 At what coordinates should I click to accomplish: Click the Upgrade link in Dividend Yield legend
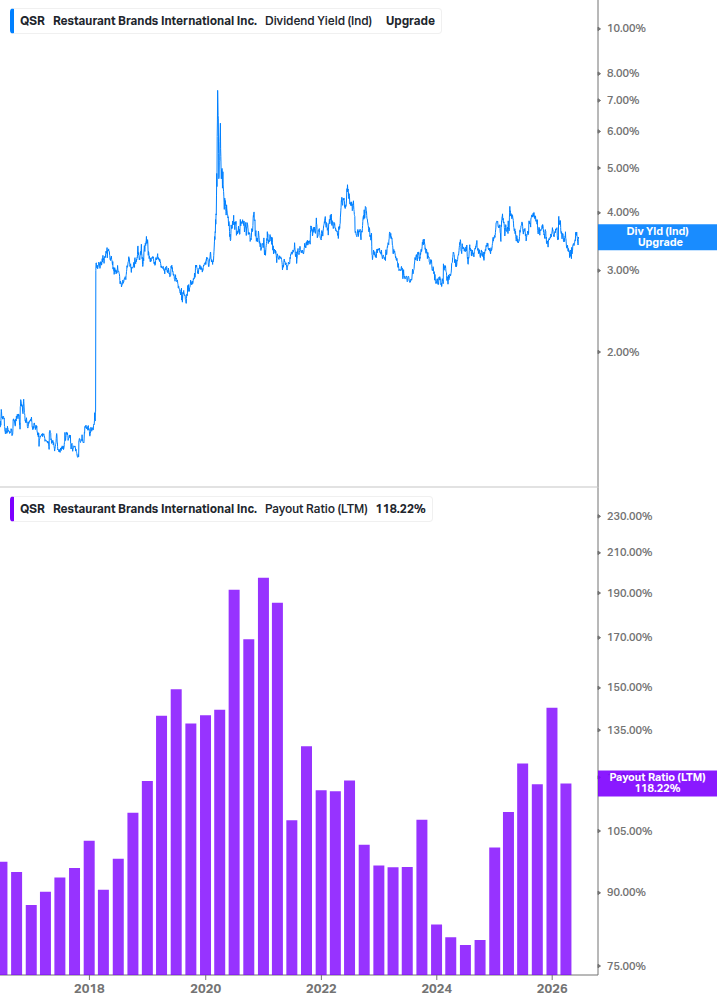click(x=410, y=21)
